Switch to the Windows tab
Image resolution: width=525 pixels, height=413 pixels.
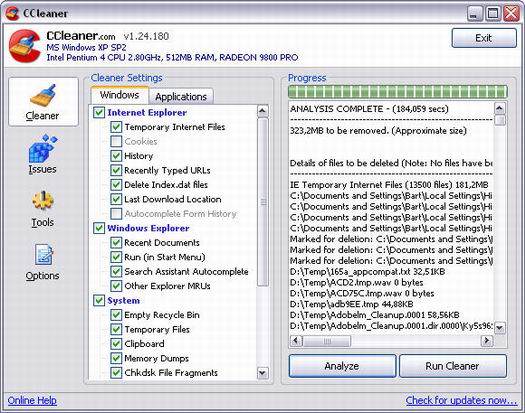[x=120, y=95]
